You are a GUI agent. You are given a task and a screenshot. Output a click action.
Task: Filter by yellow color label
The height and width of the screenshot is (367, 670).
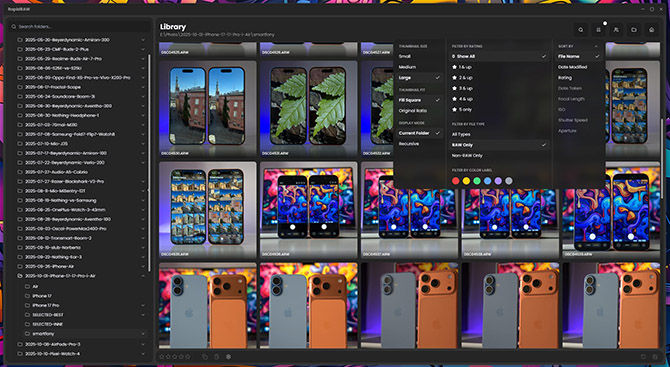tap(466, 181)
